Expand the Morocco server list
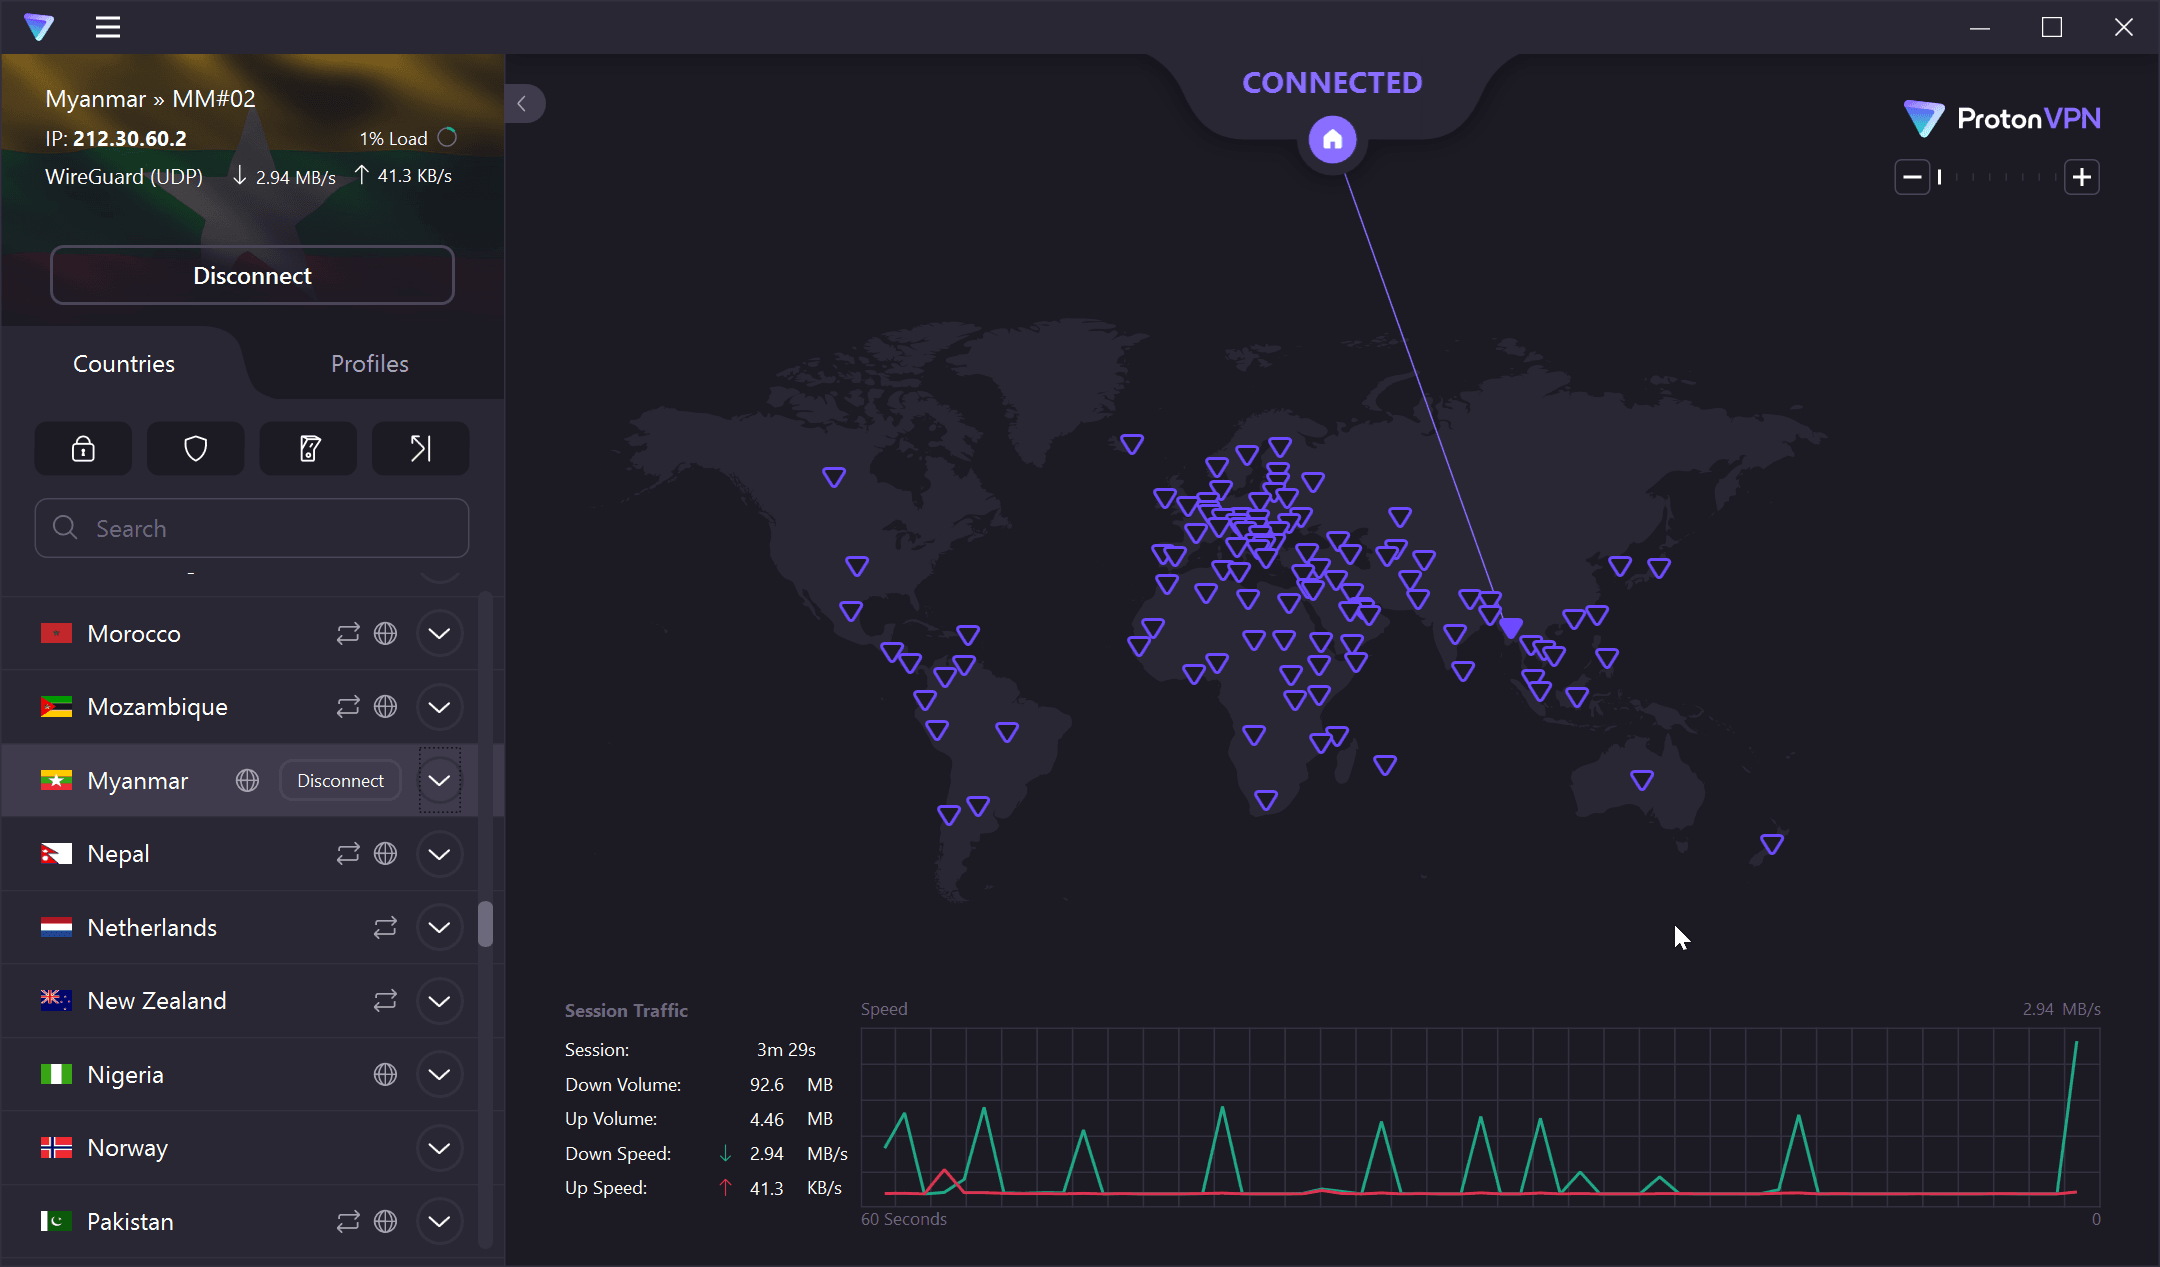This screenshot has width=2160, height=1267. (x=439, y=634)
